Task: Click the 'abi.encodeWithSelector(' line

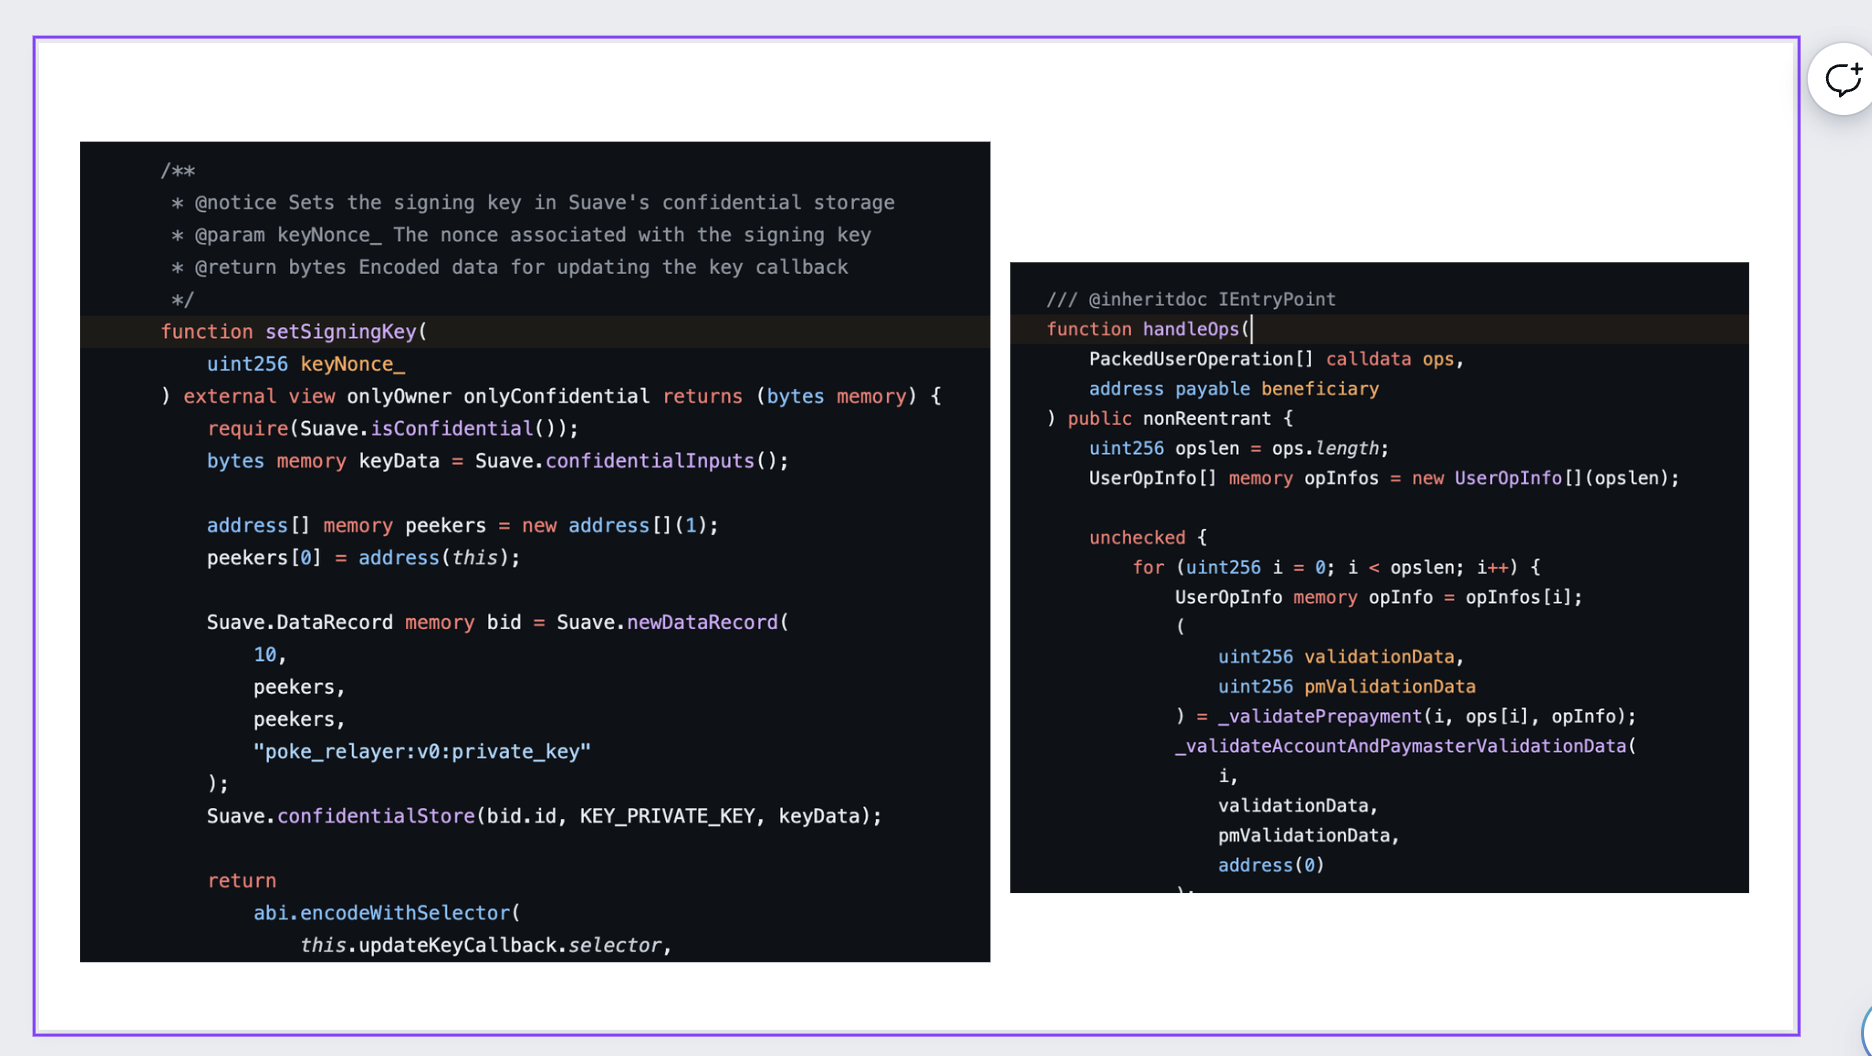Action: click(x=387, y=913)
